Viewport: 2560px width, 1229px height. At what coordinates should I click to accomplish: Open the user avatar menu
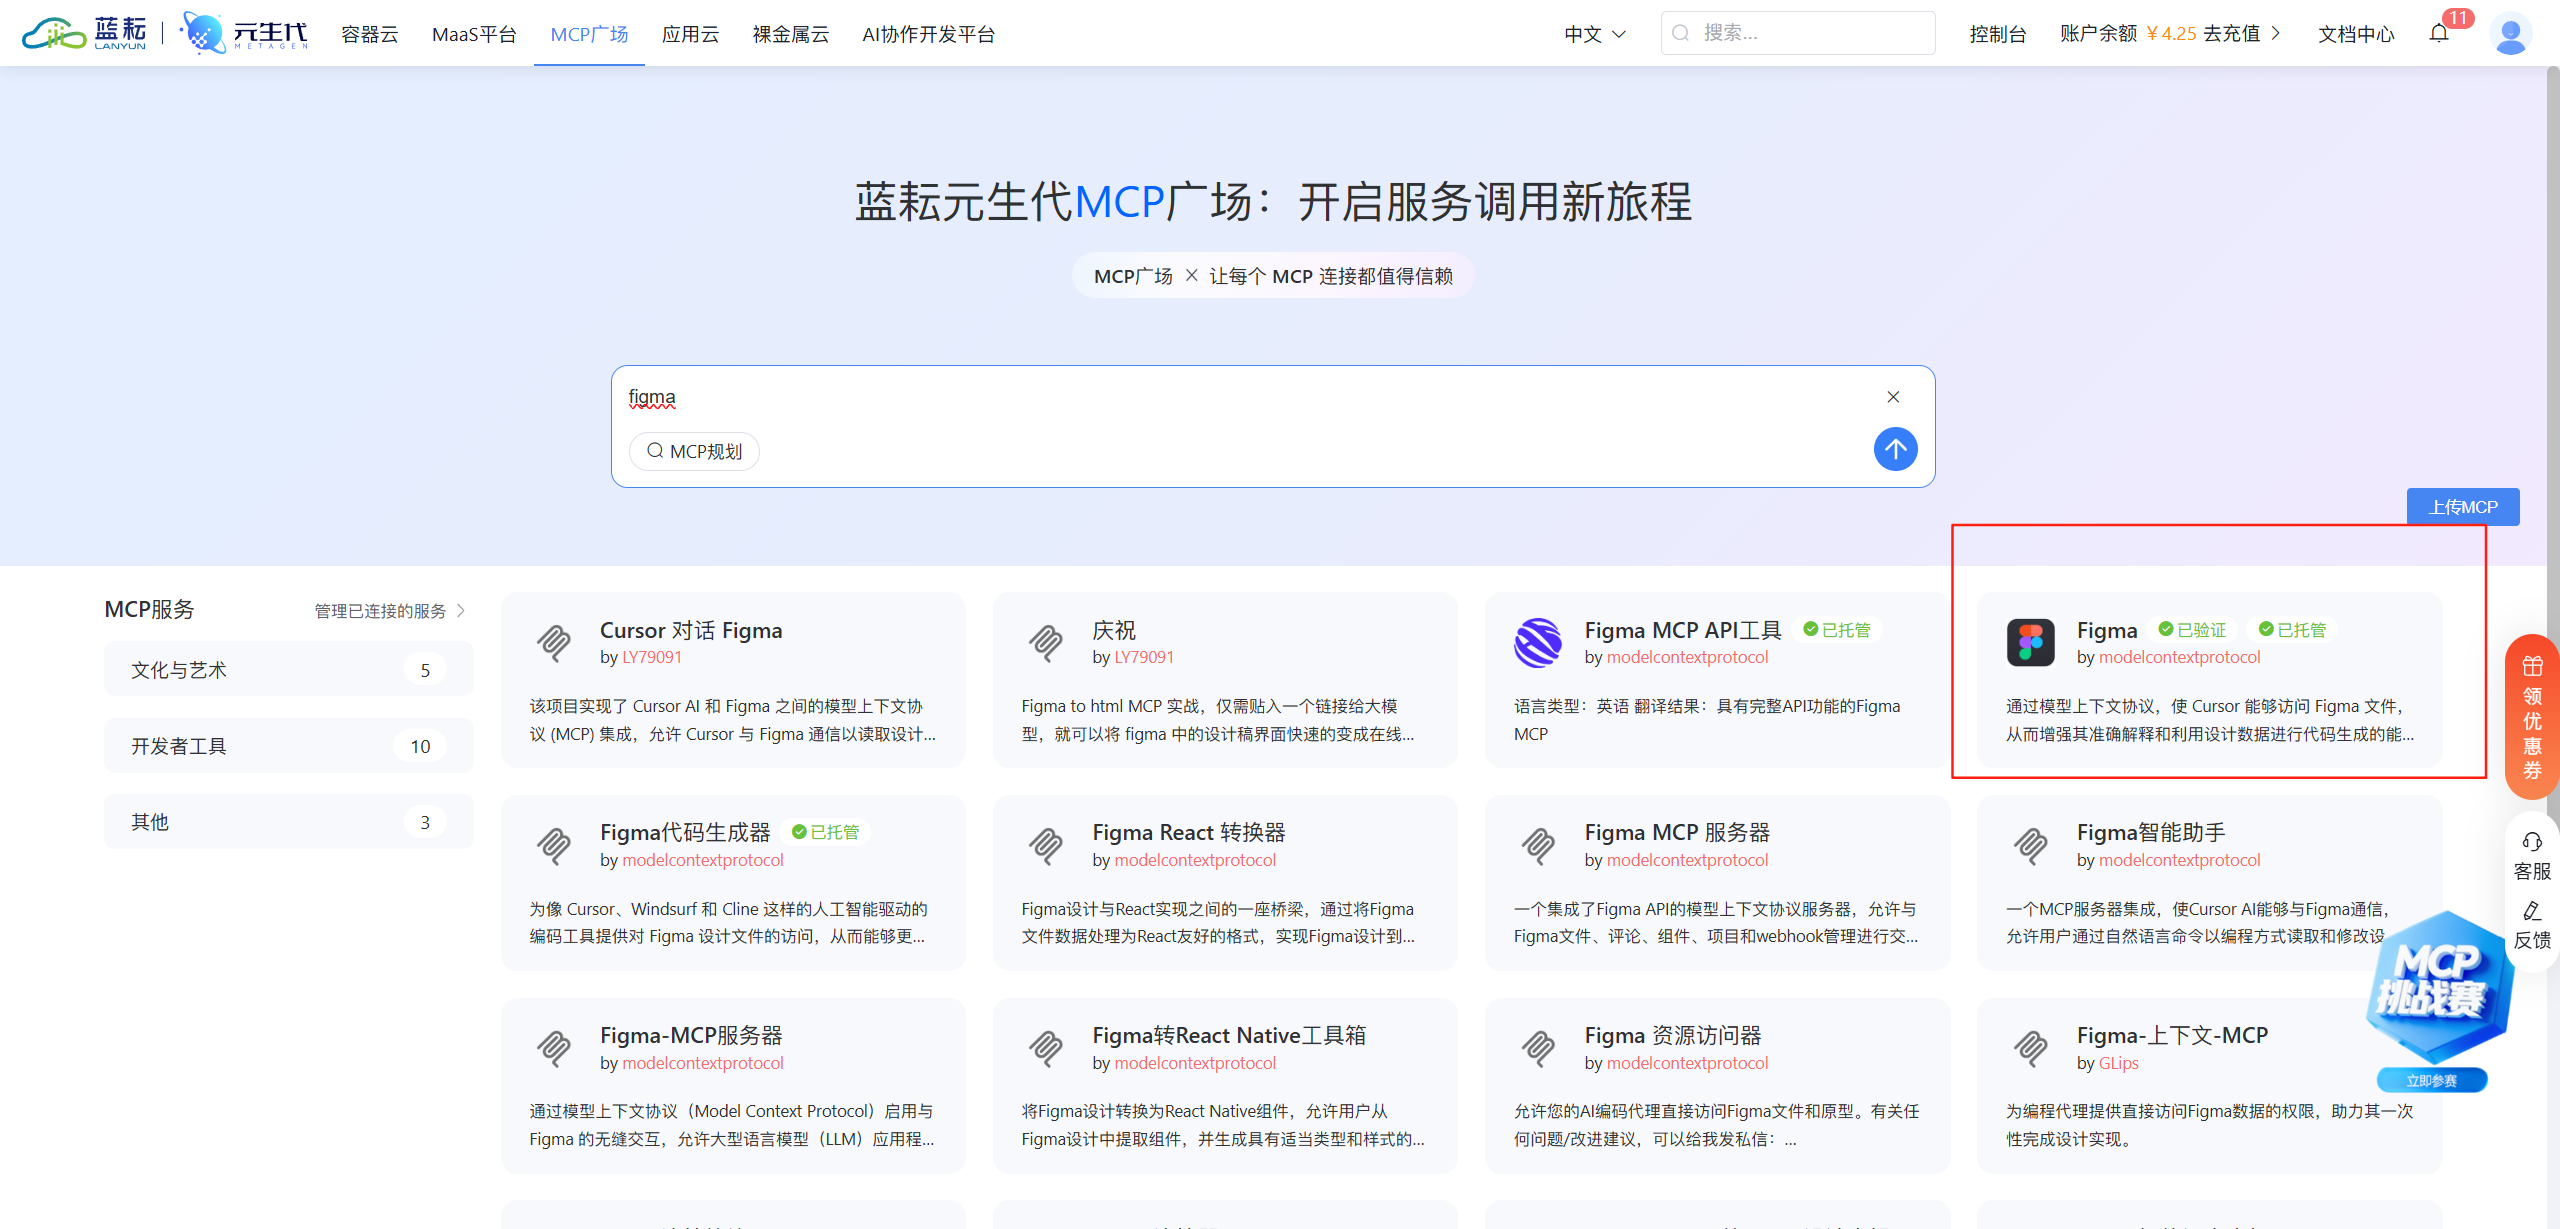point(2511,33)
